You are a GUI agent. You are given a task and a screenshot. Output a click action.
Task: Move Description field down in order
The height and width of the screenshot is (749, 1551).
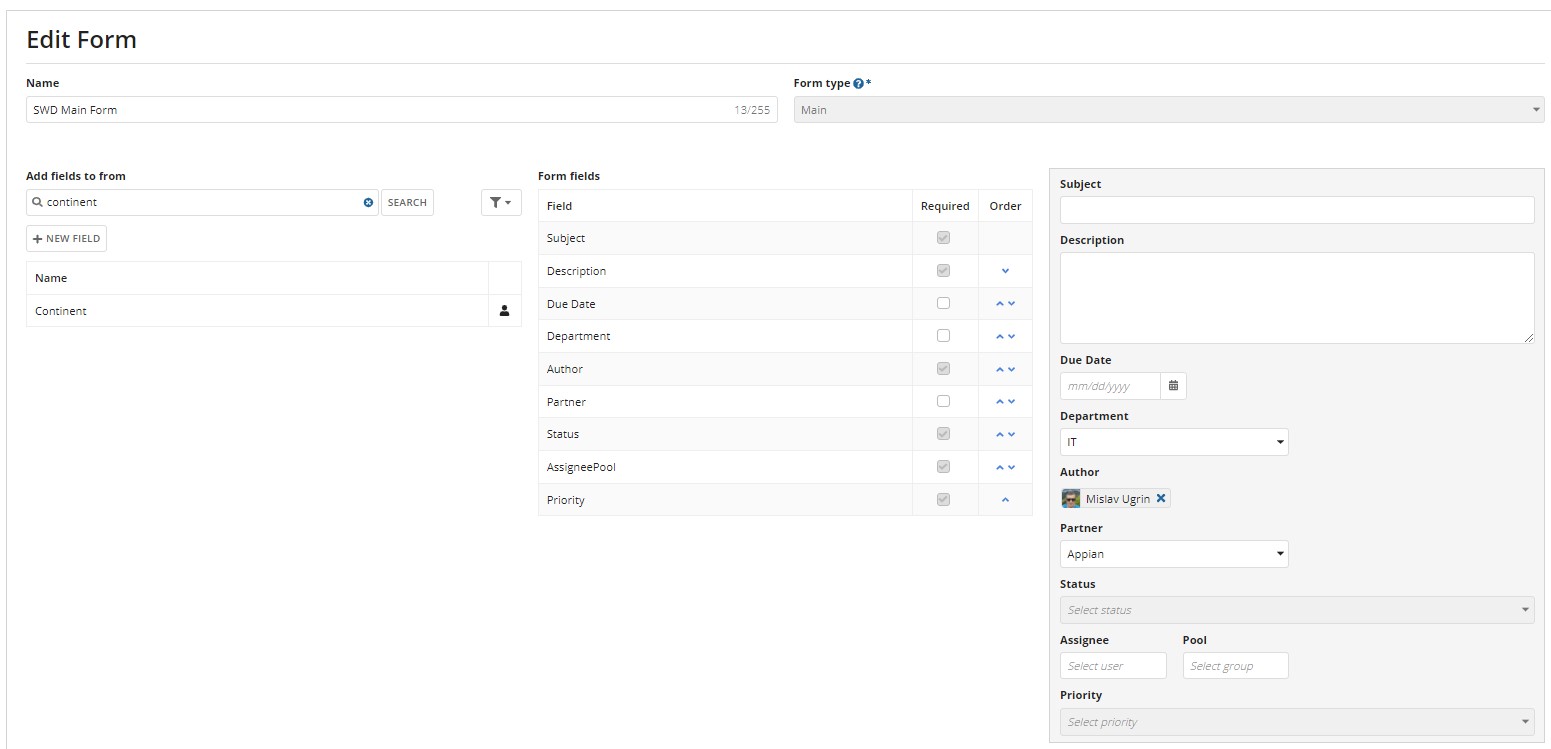(1005, 271)
